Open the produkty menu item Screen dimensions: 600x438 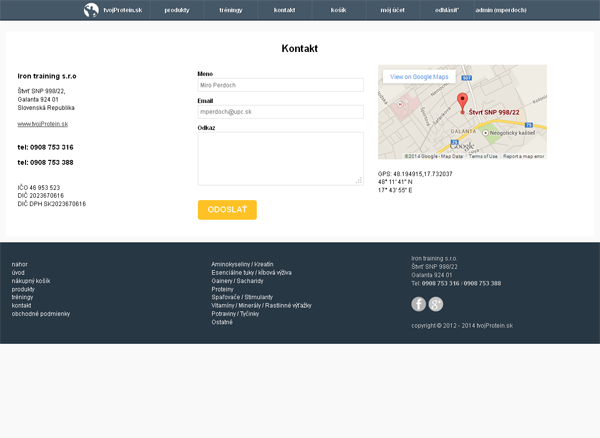(x=177, y=9)
